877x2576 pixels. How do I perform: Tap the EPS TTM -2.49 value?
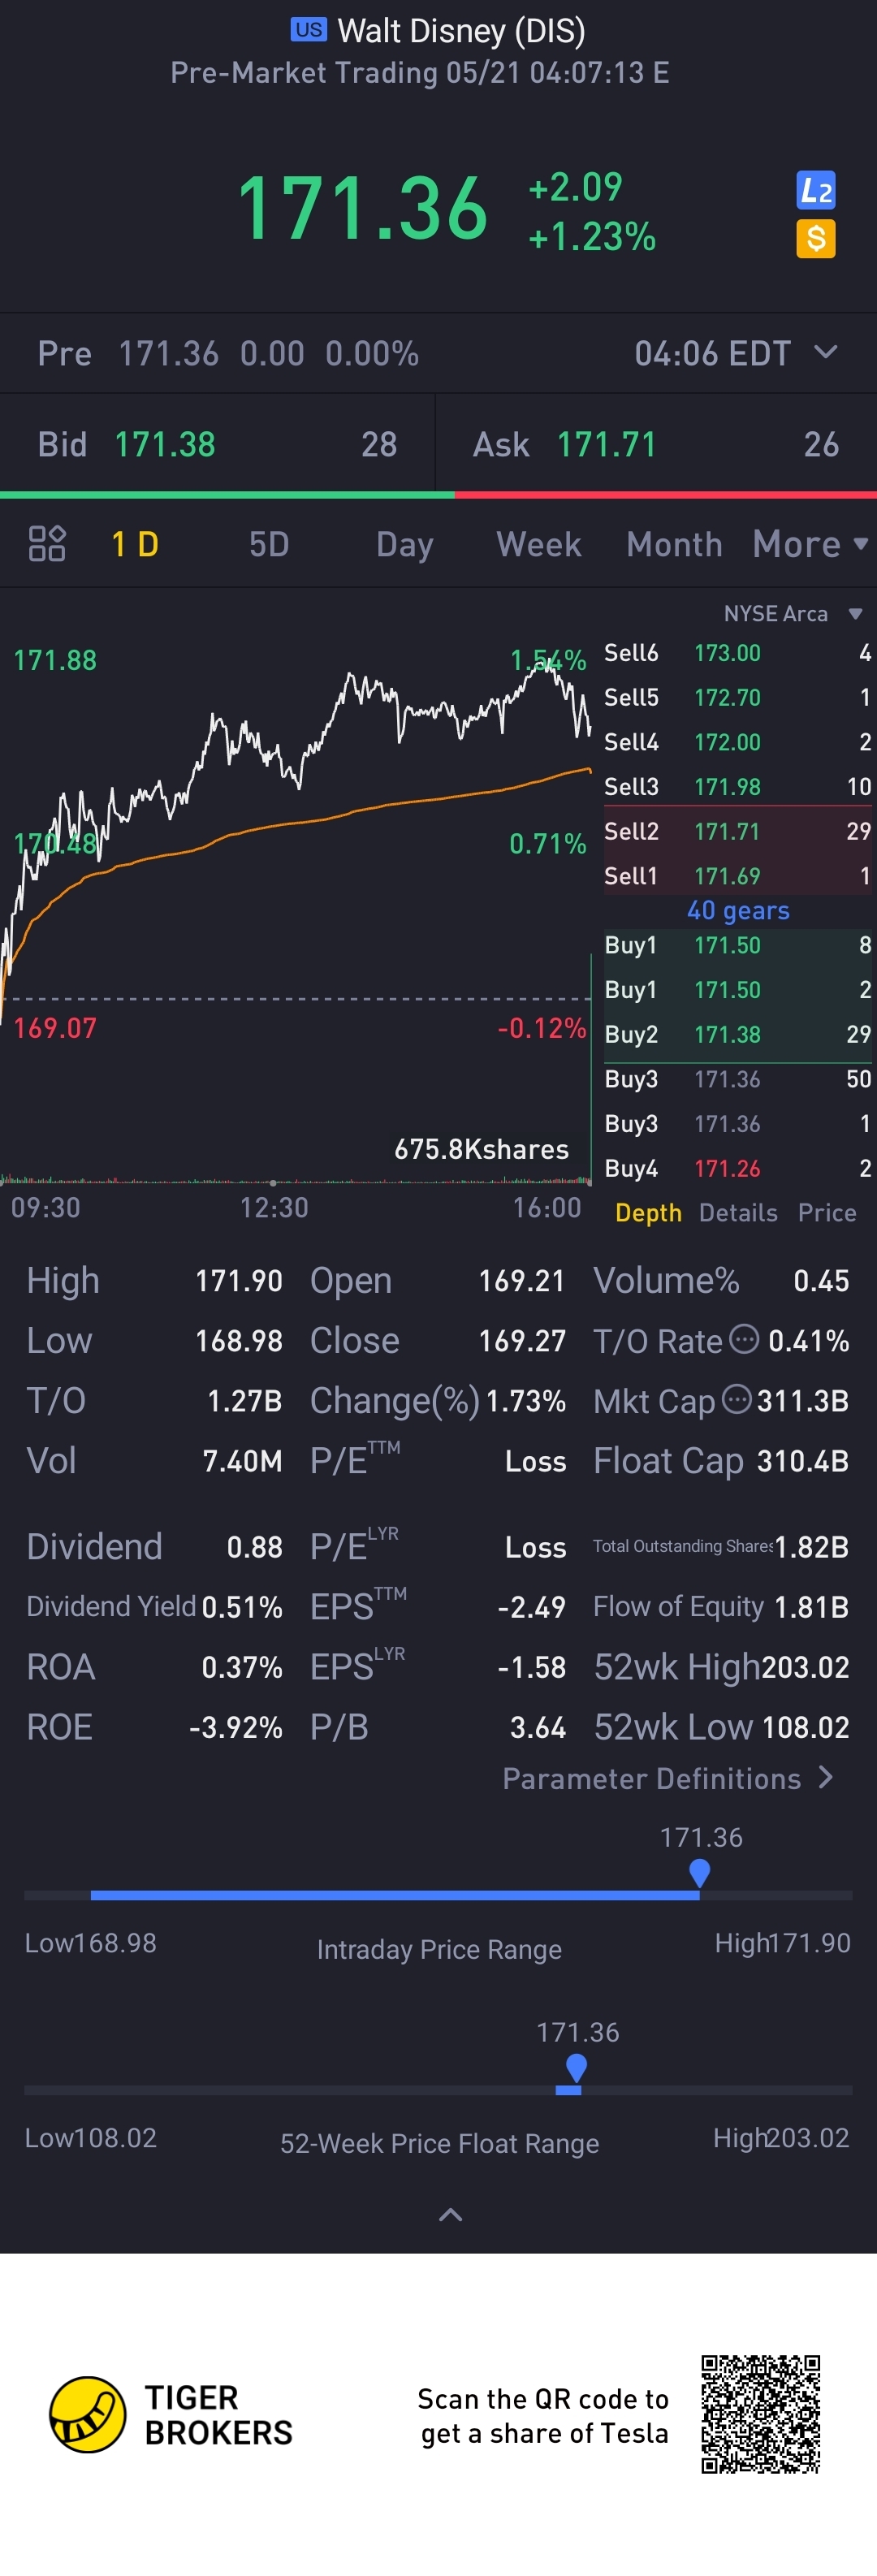(x=532, y=1607)
